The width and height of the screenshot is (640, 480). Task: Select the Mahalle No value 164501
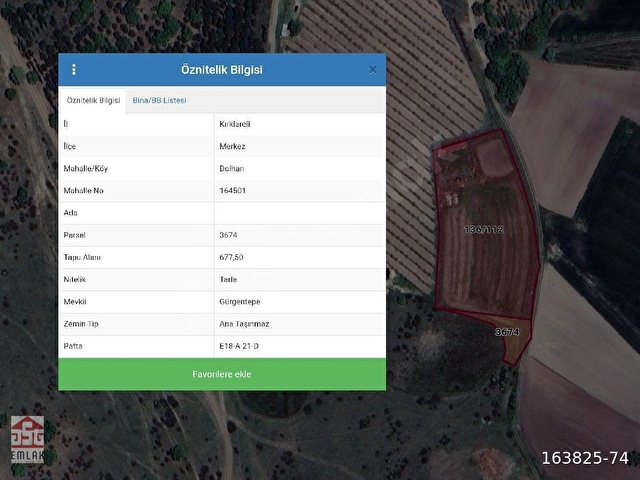[232, 191]
